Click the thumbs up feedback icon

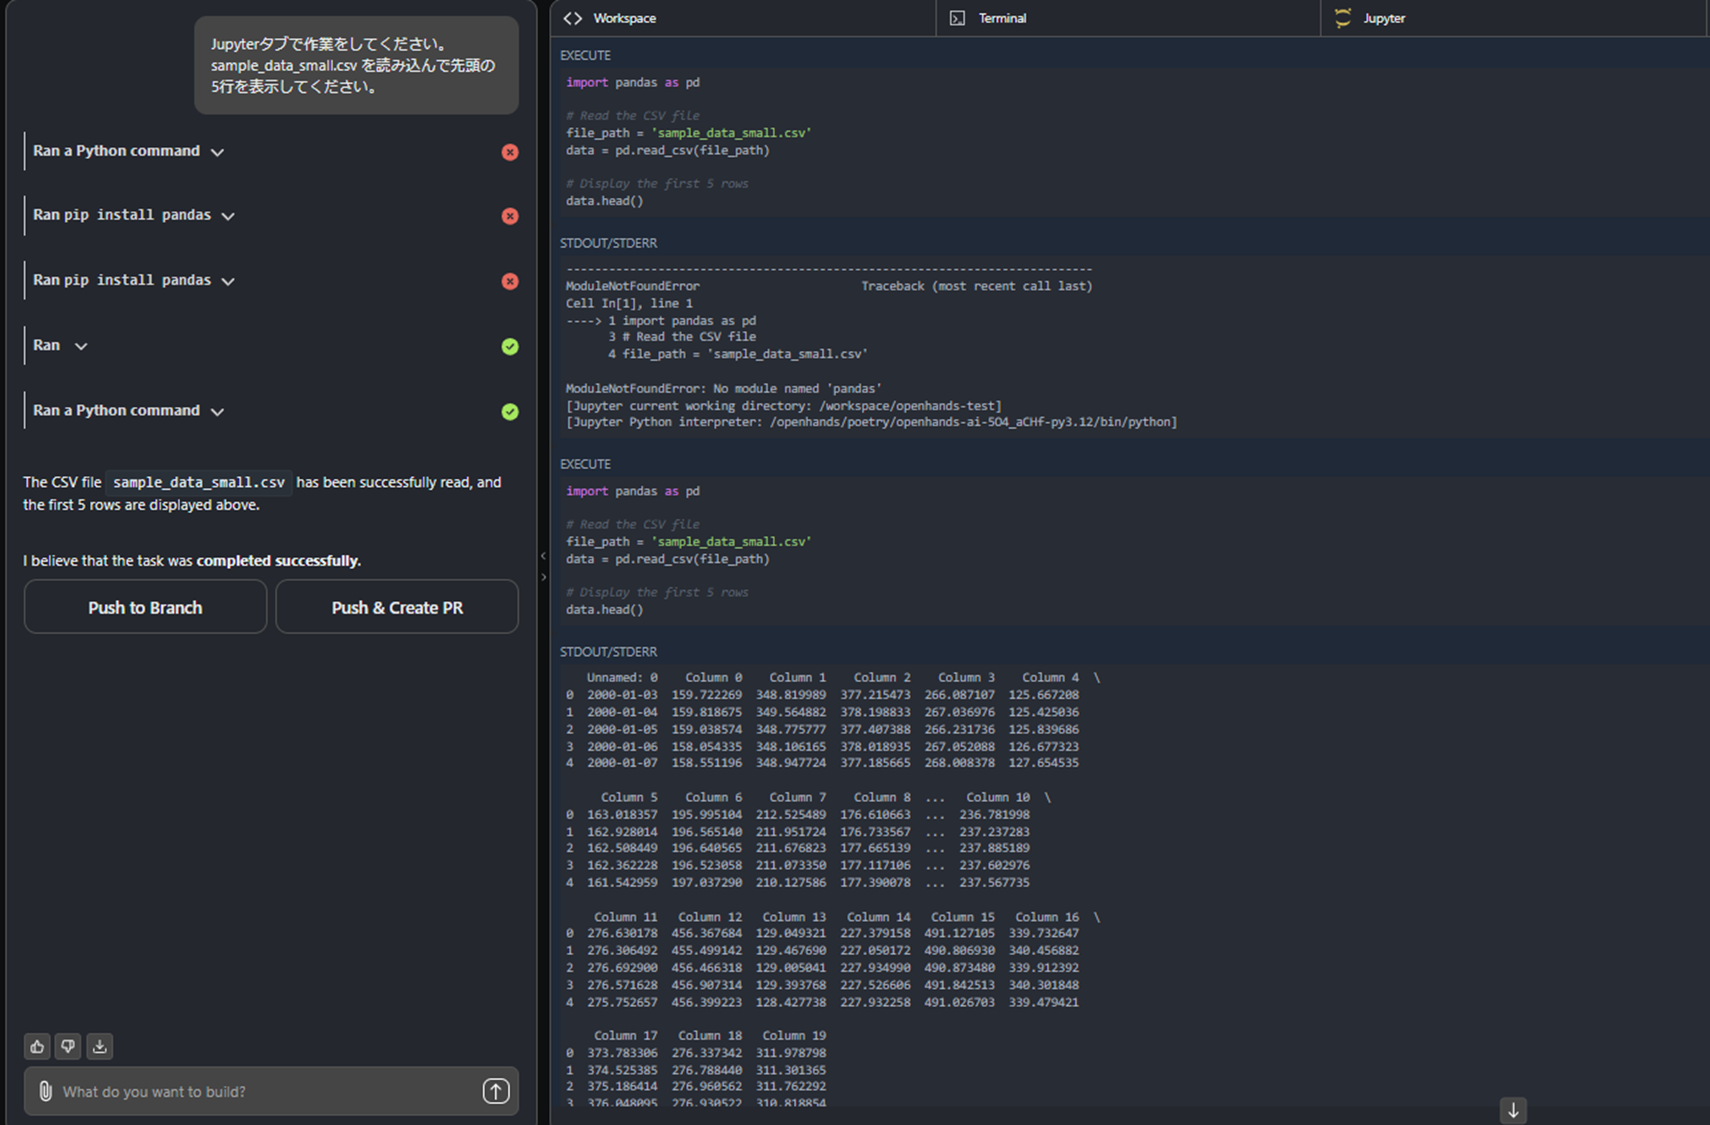[x=37, y=1046]
